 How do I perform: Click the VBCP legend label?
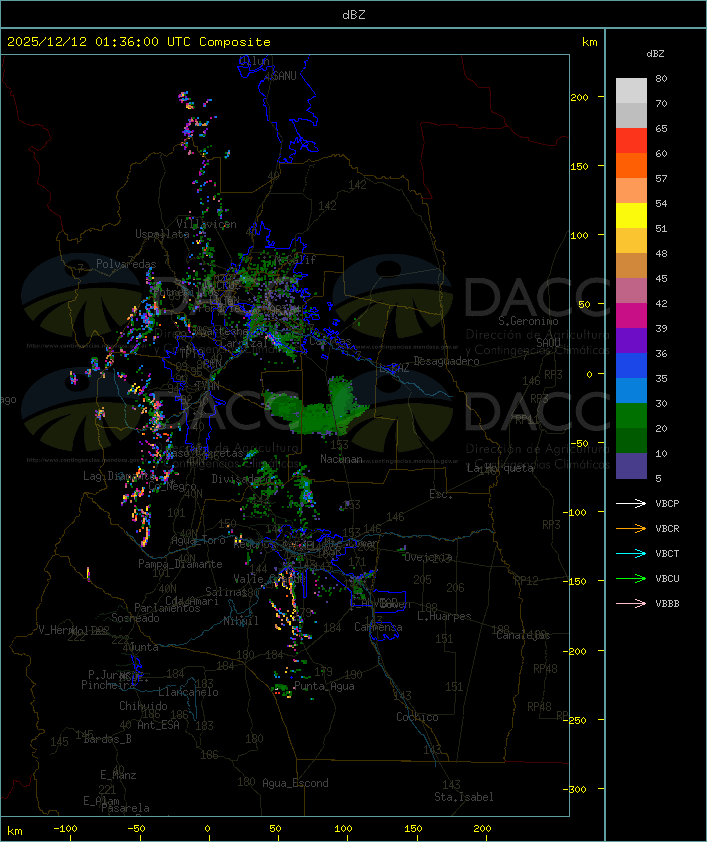point(667,503)
